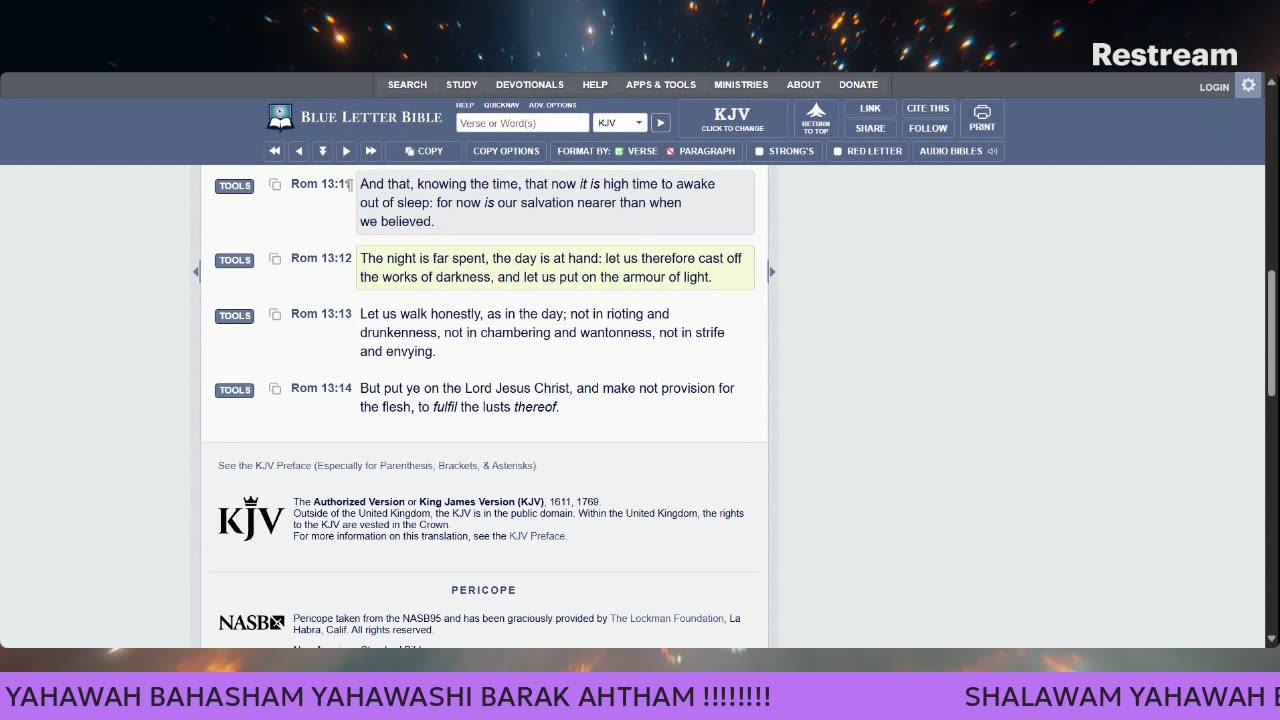Screen dimensions: 1280x720
Task: Open the Help menu
Action: click(595, 85)
